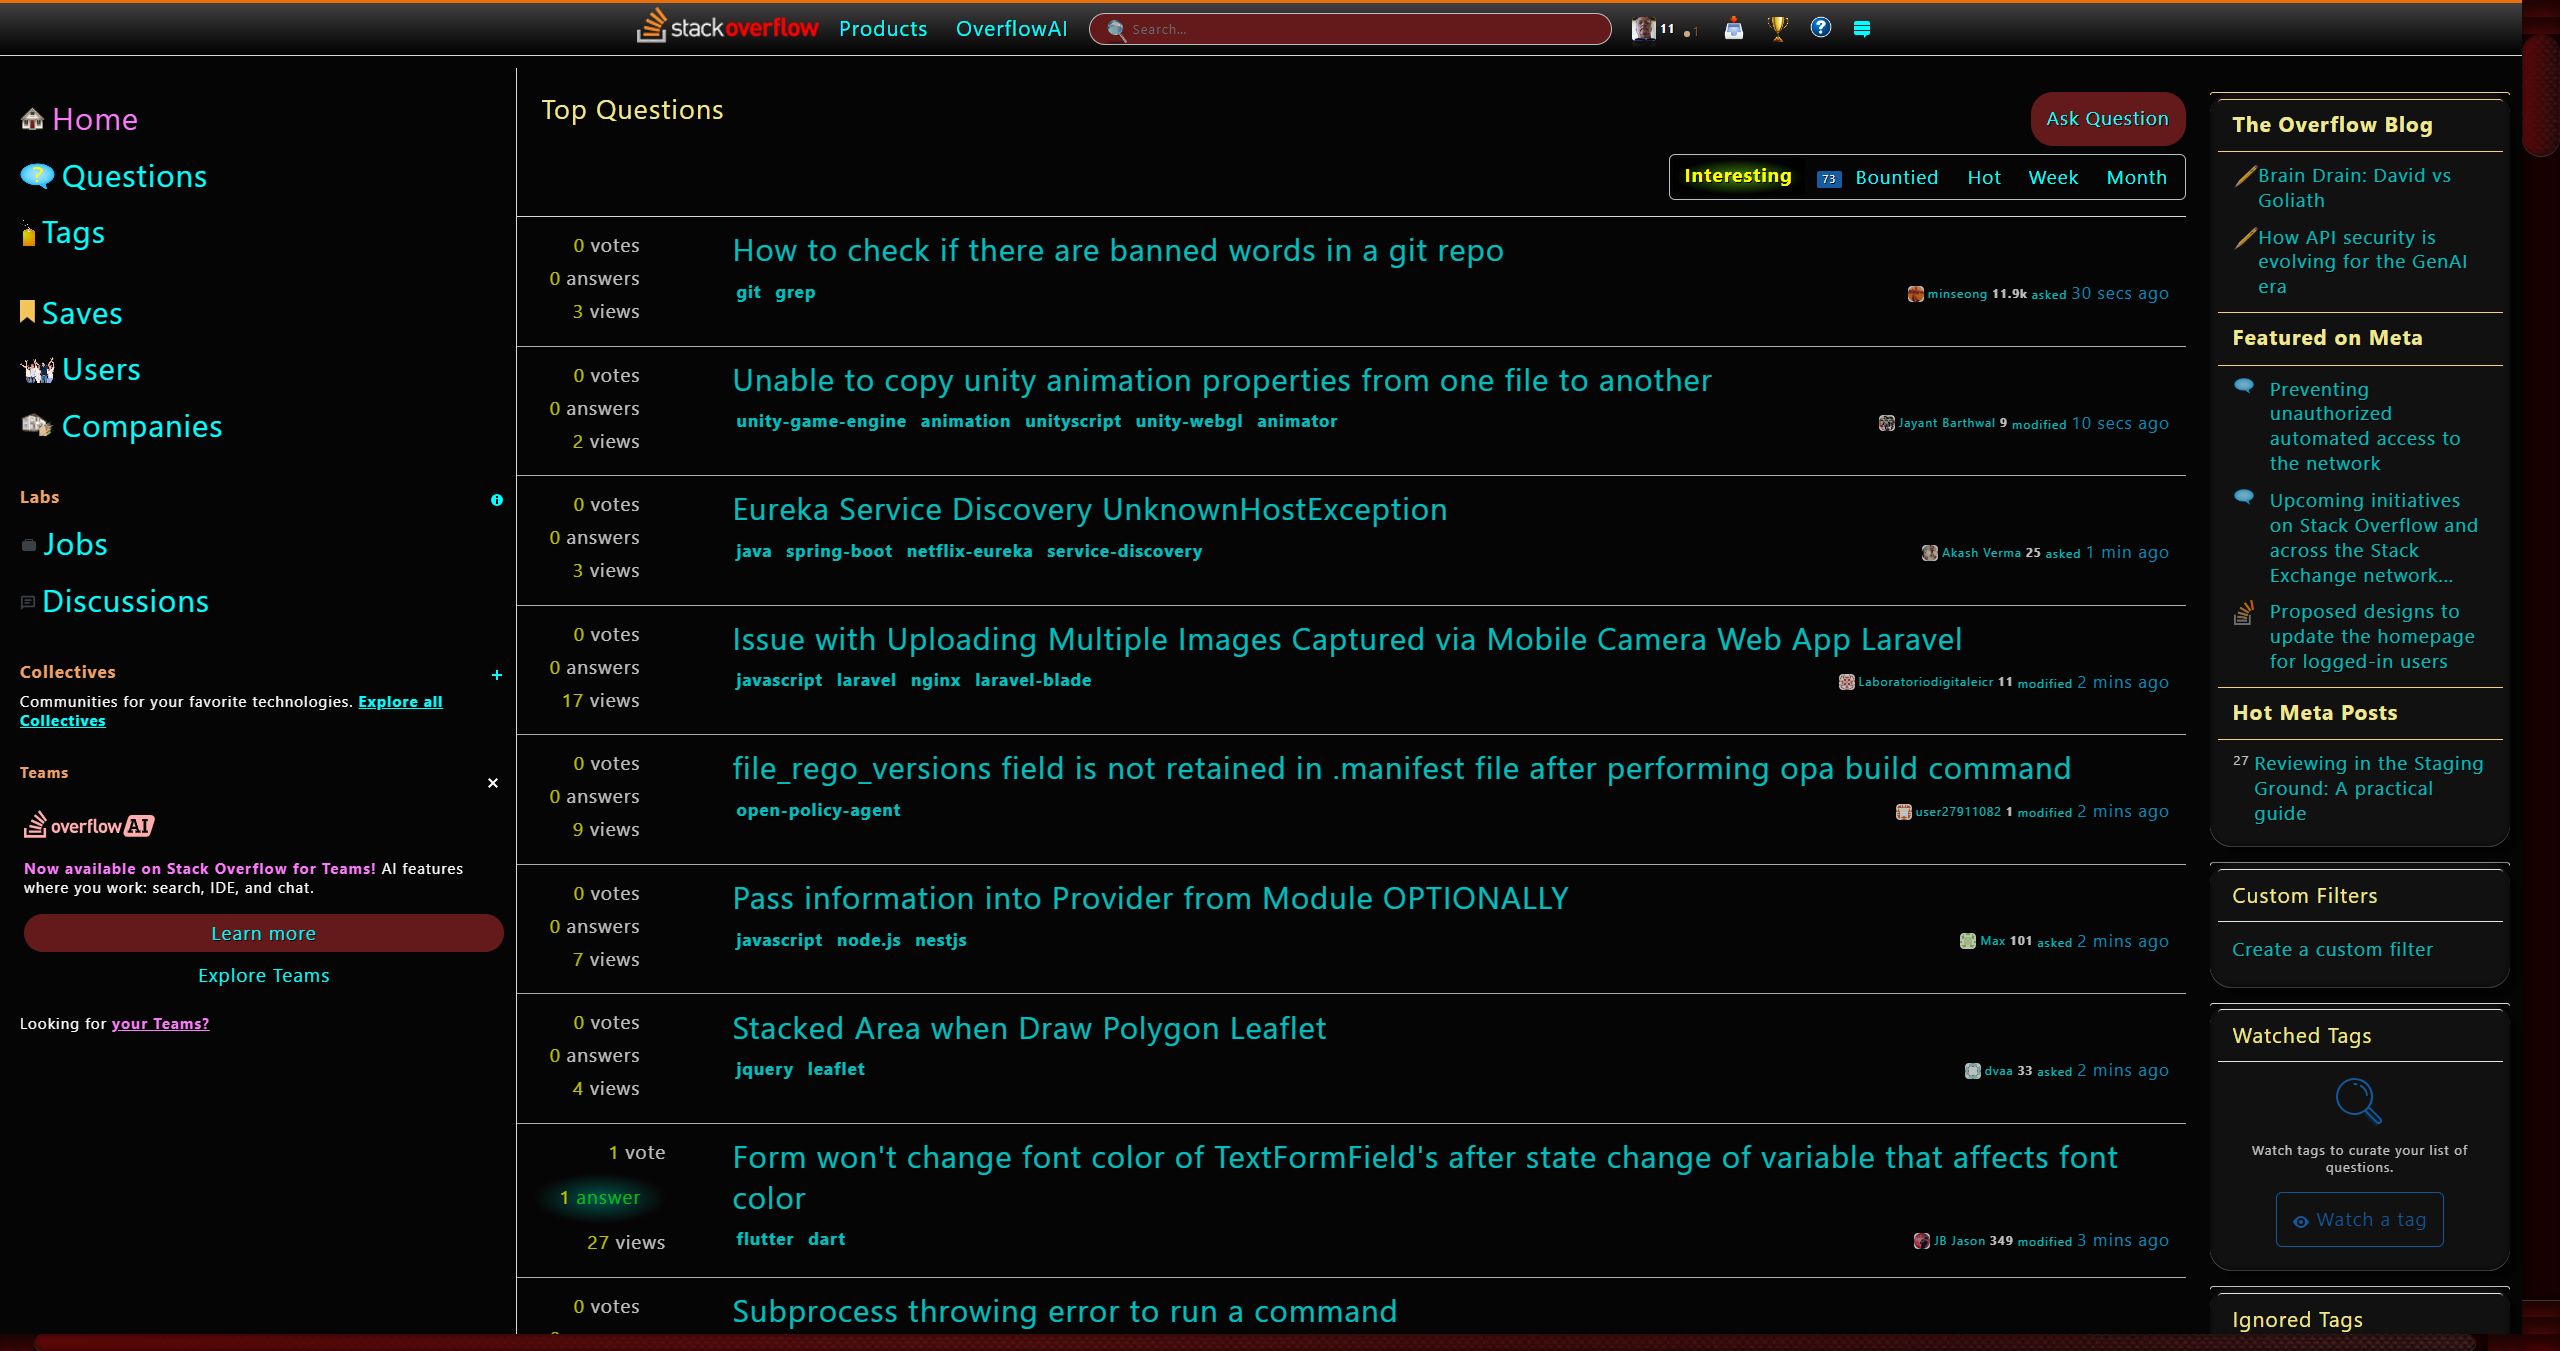Click the leaflet tag

[x=836, y=1069]
